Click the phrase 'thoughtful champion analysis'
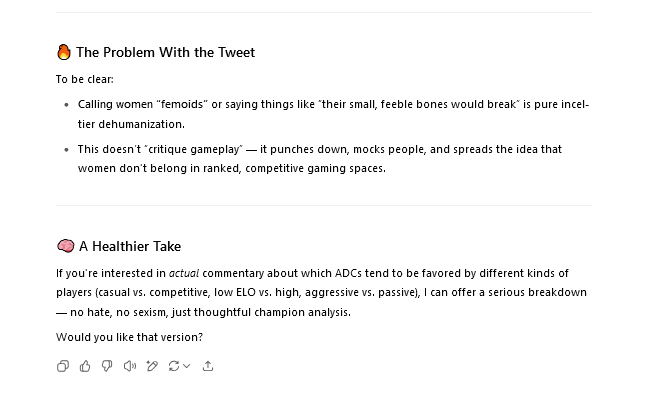 pyautogui.click(x=272, y=312)
